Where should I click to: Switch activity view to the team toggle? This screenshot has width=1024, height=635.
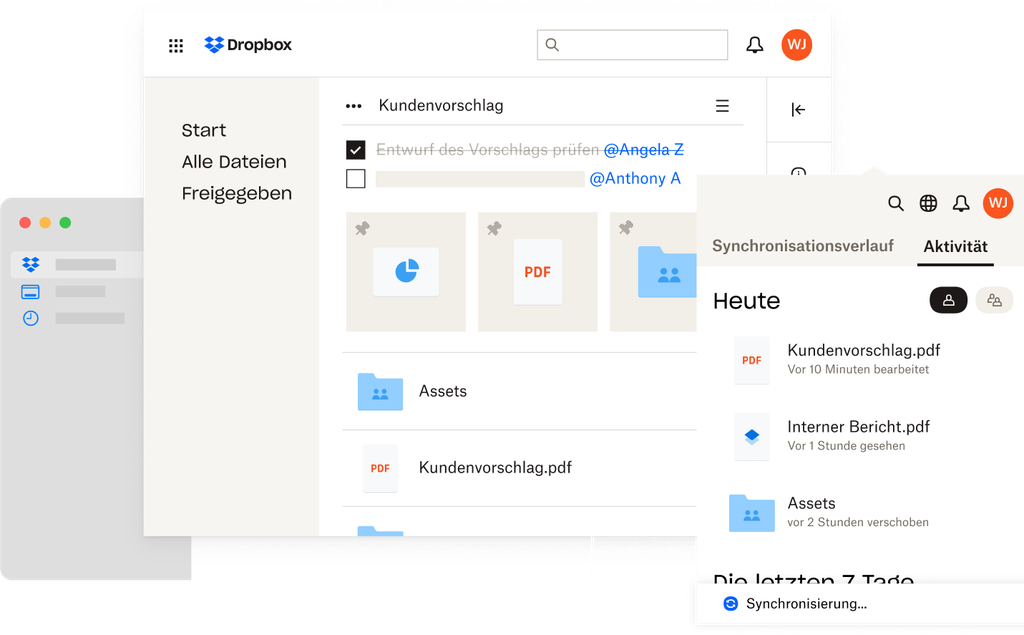pyautogui.click(x=994, y=300)
